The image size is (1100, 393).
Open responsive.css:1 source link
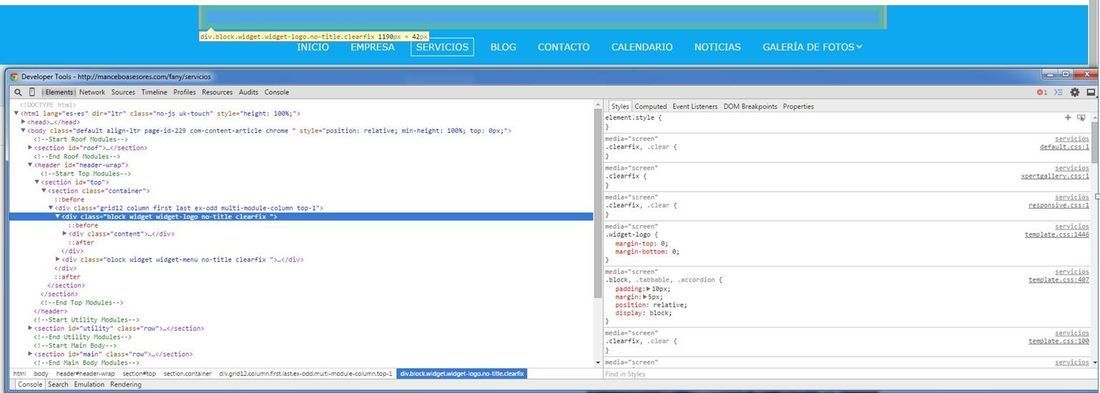point(1059,206)
